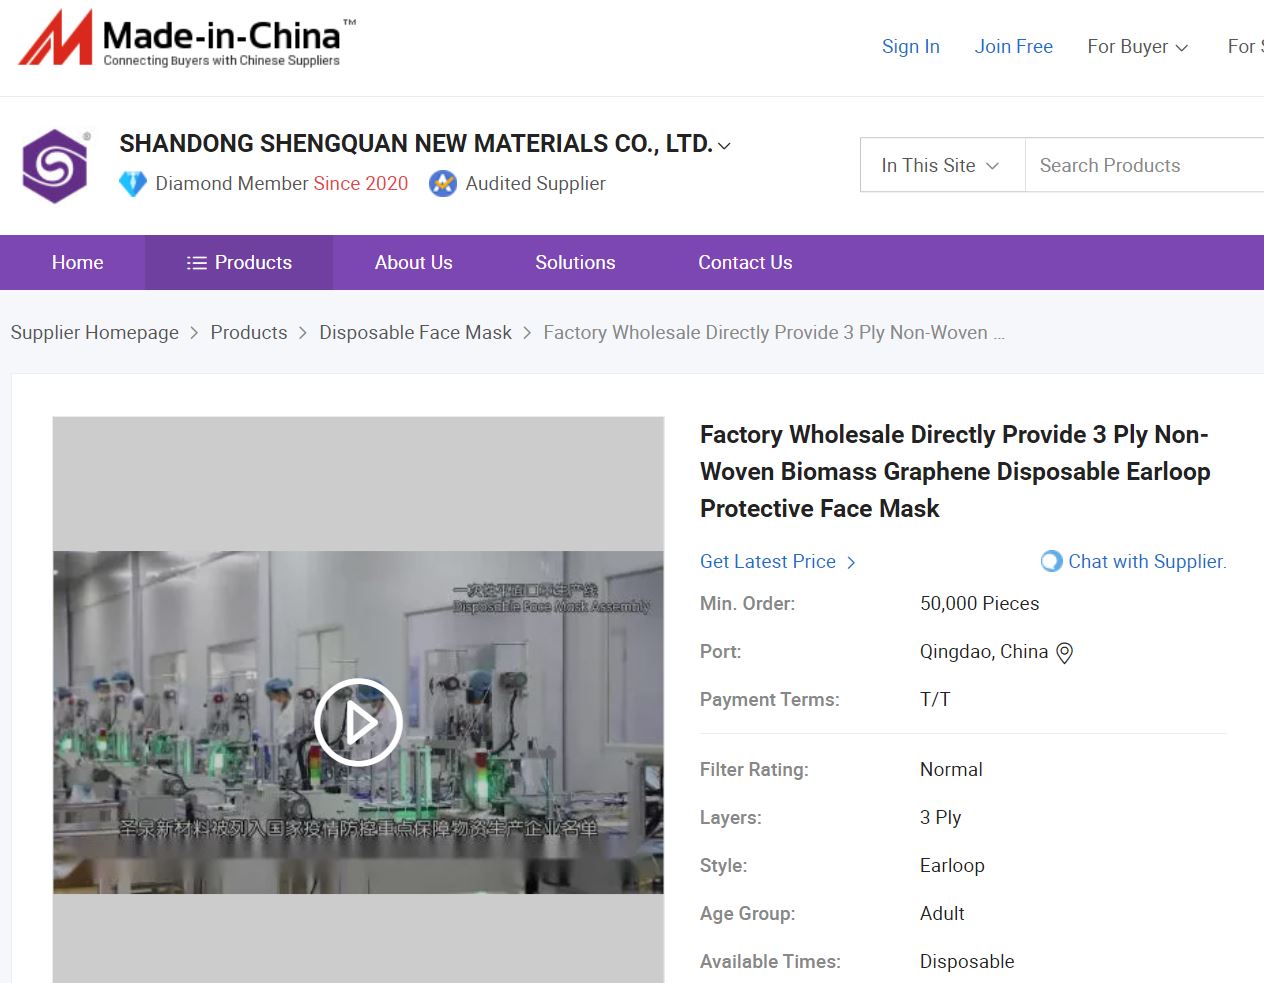1264x983 pixels.
Task: Click Get Latest Price link
Action: pos(778,562)
